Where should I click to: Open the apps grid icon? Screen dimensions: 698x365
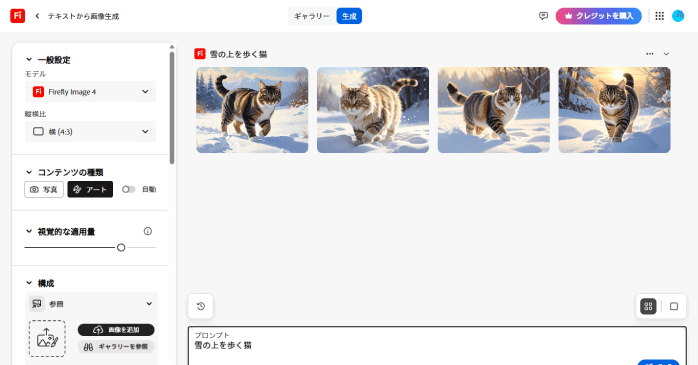click(x=660, y=16)
